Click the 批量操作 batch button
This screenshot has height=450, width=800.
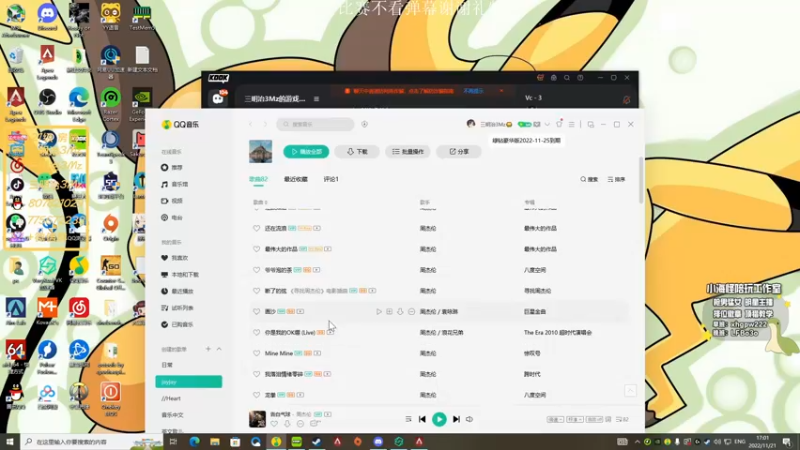coord(408,152)
